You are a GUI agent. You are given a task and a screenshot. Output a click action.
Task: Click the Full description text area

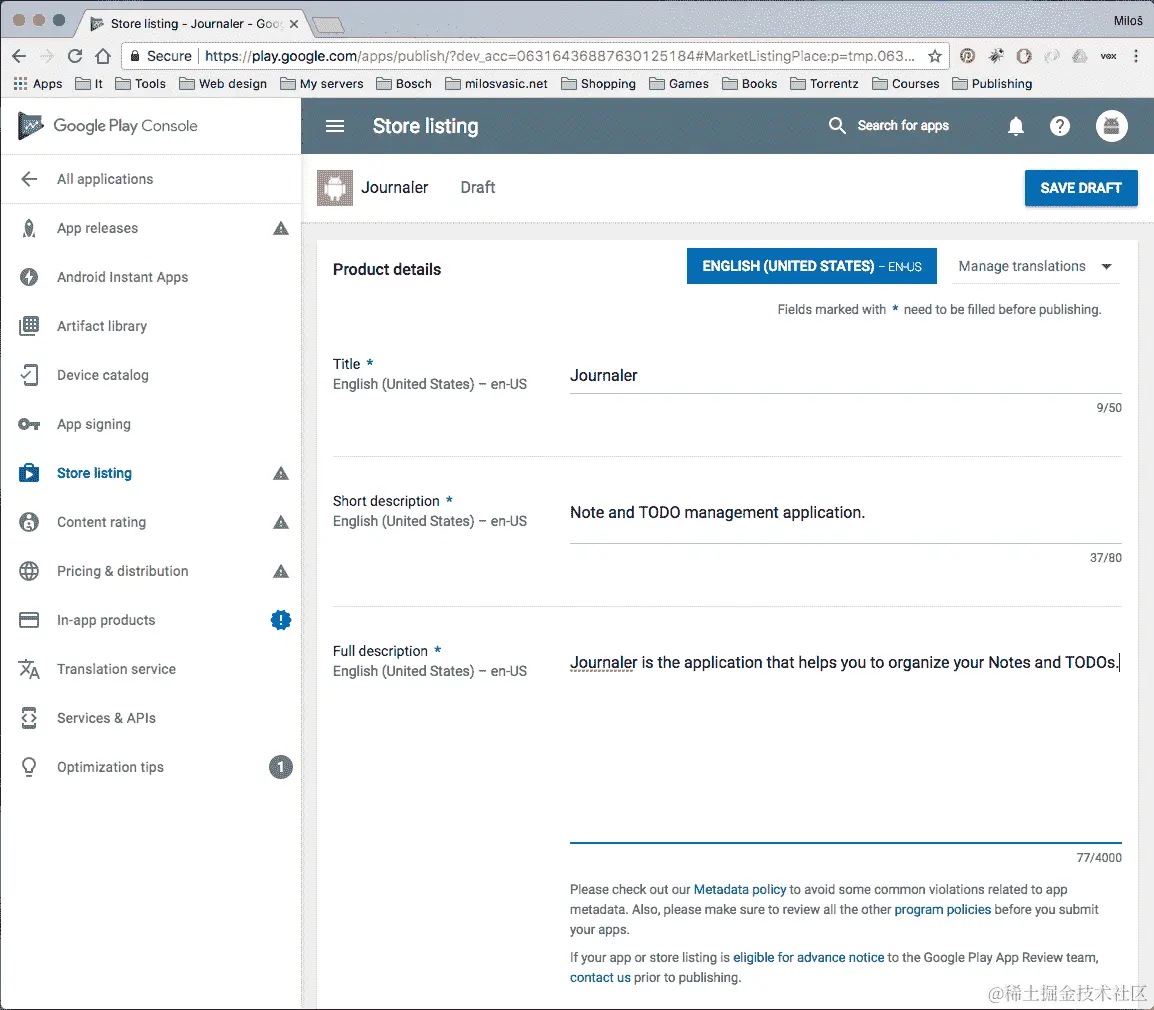[x=845, y=744]
